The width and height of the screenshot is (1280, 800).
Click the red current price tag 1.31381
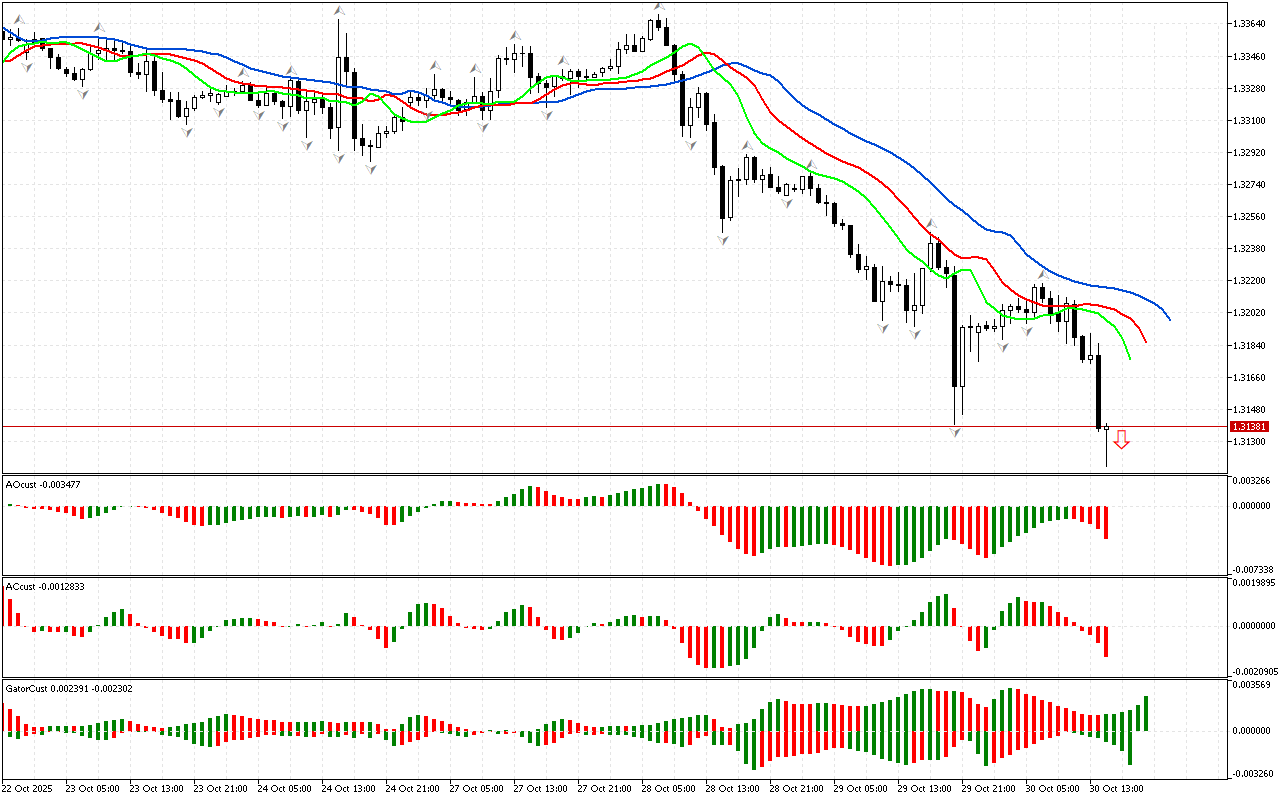[1249, 426]
